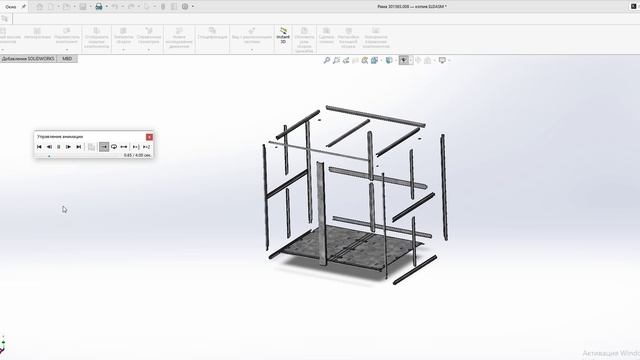The height and width of the screenshot is (360, 640).
Task: Pause the animation playback
Action: [58, 147]
